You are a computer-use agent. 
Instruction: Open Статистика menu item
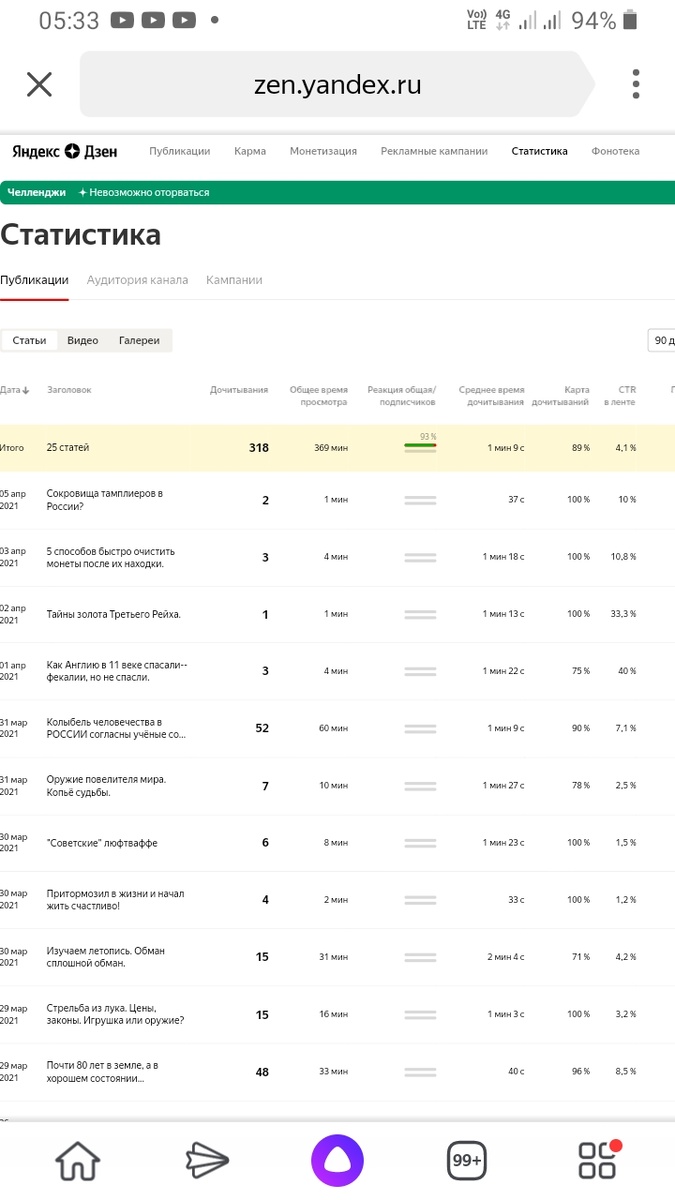point(539,151)
